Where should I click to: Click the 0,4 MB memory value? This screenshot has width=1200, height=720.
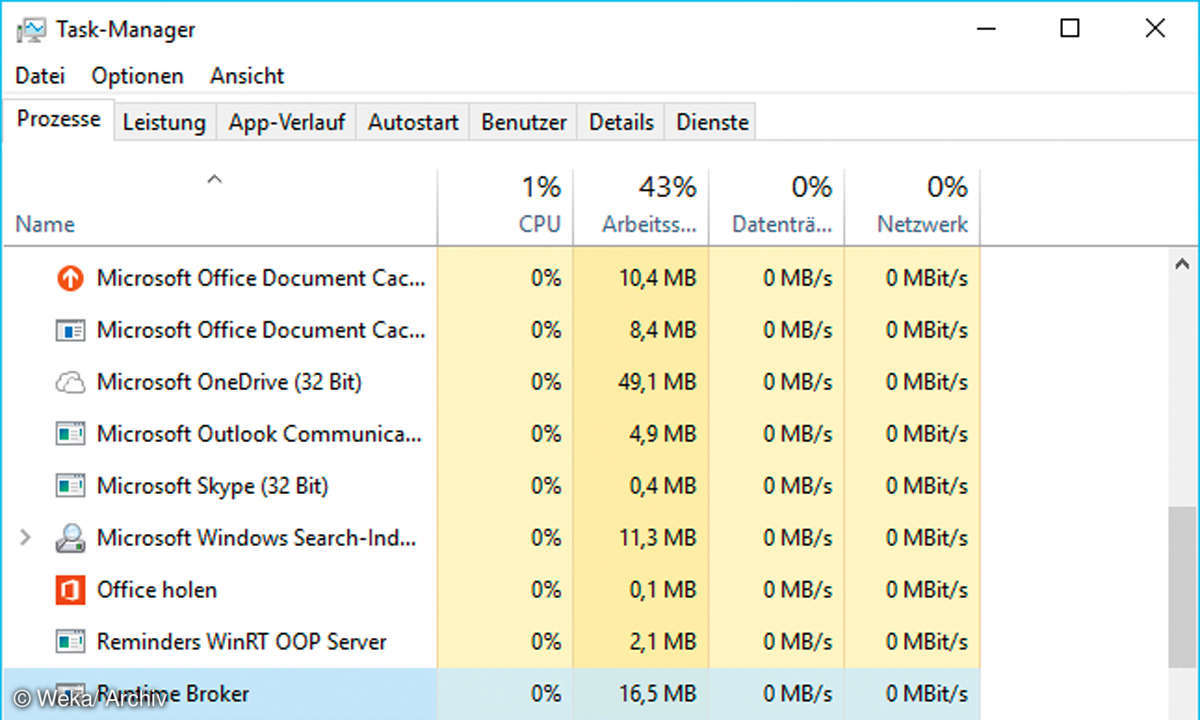click(x=664, y=486)
